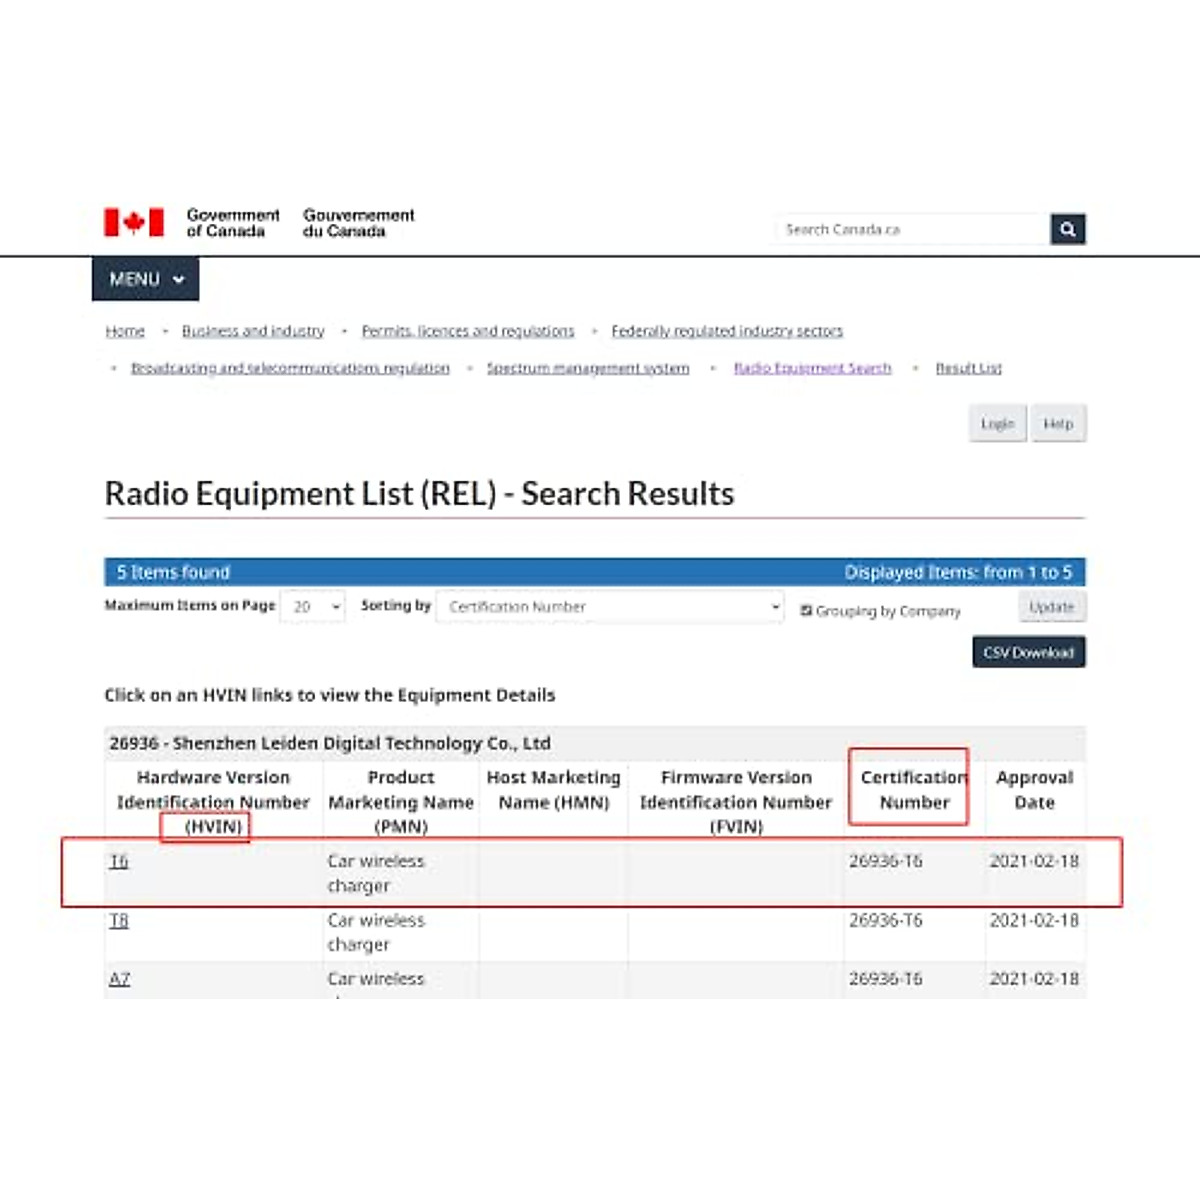The height and width of the screenshot is (1200, 1200).
Task: Open Business and industry breadcrumb link
Action: coord(253,331)
